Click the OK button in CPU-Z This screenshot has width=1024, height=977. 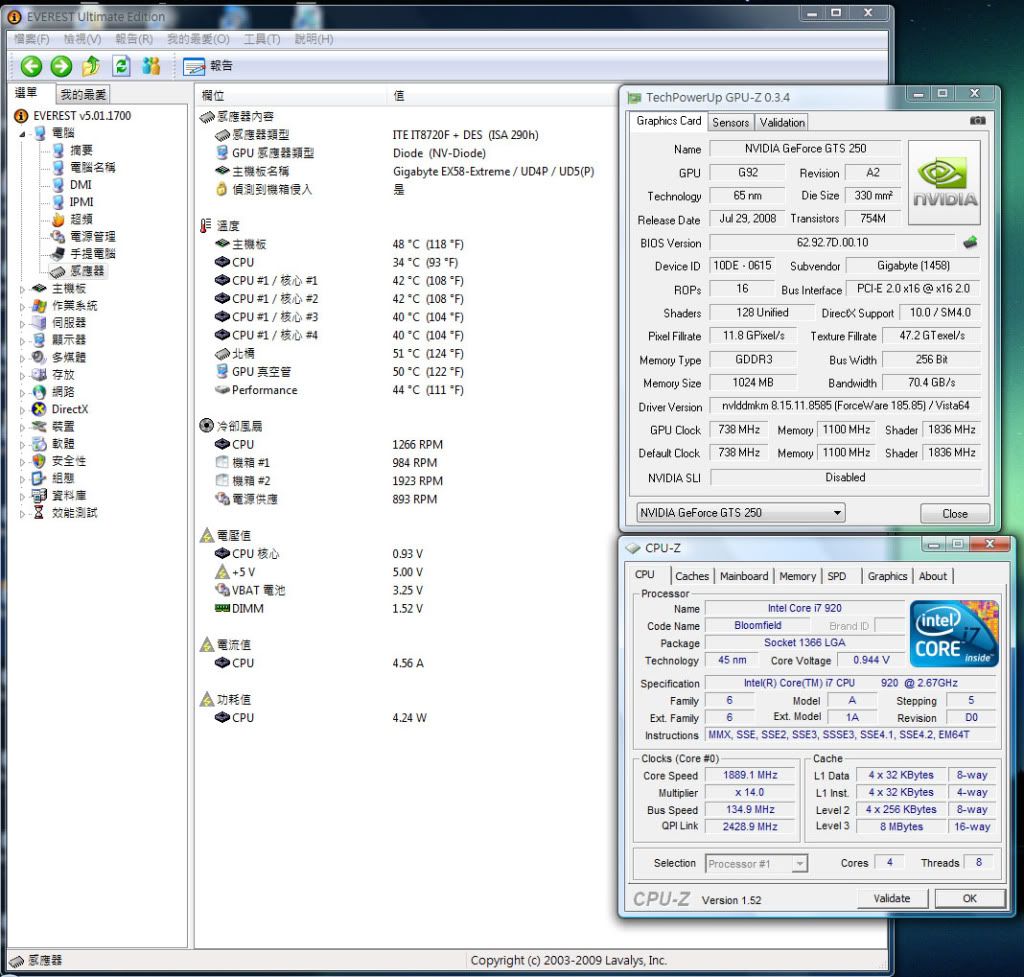click(970, 899)
